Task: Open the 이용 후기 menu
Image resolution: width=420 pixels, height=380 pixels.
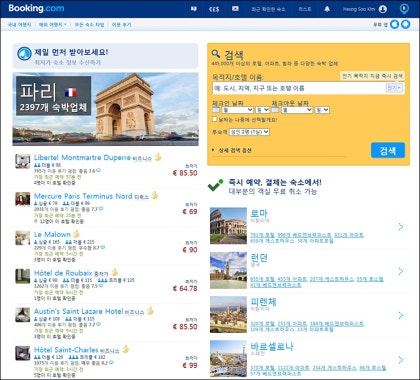Action: (121, 25)
